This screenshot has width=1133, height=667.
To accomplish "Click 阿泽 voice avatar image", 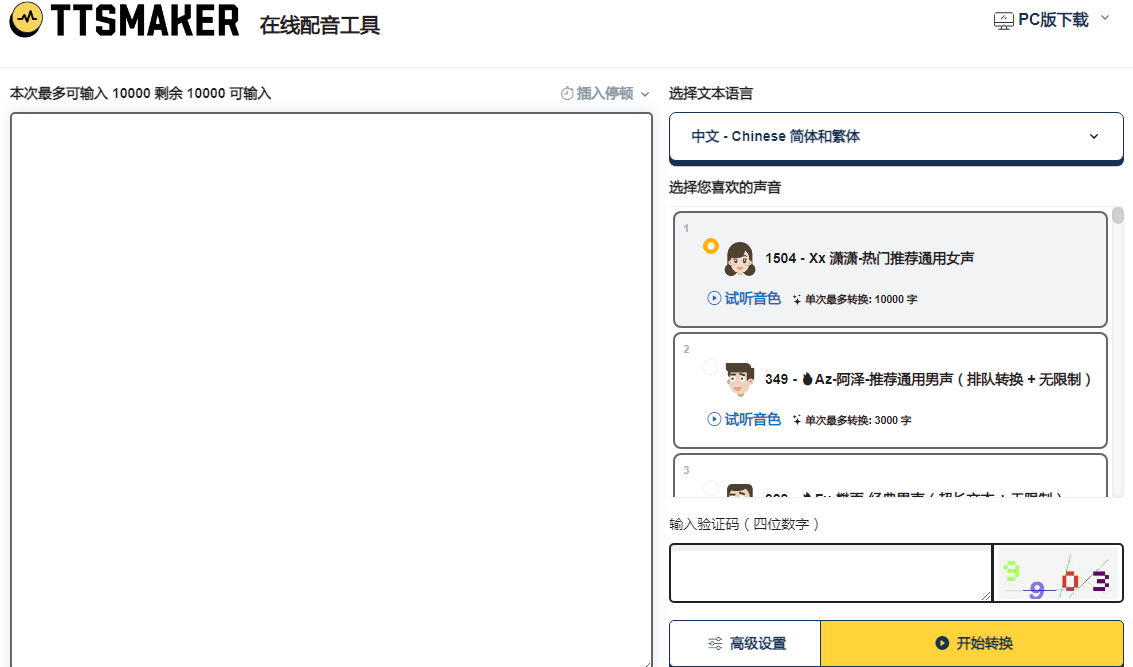I will pyautogui.click(x=742, y=381).
